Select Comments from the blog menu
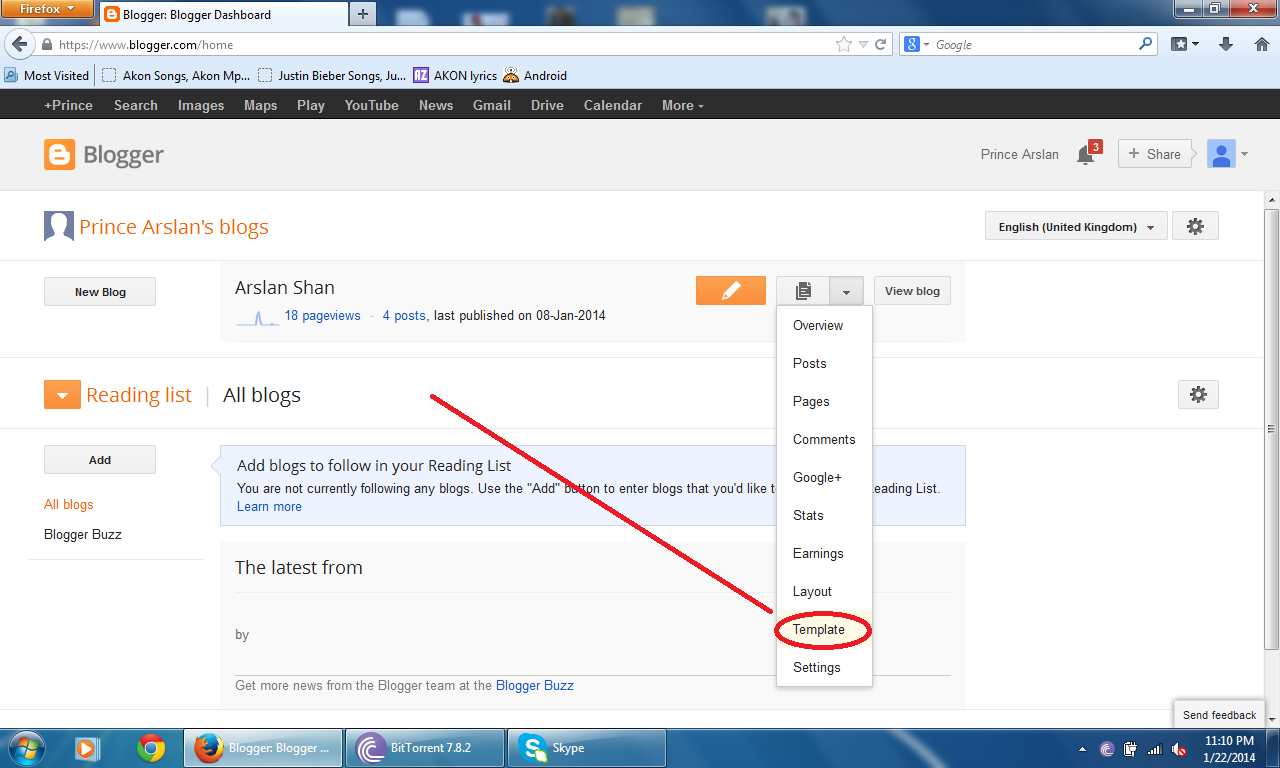 pos(825,440)
